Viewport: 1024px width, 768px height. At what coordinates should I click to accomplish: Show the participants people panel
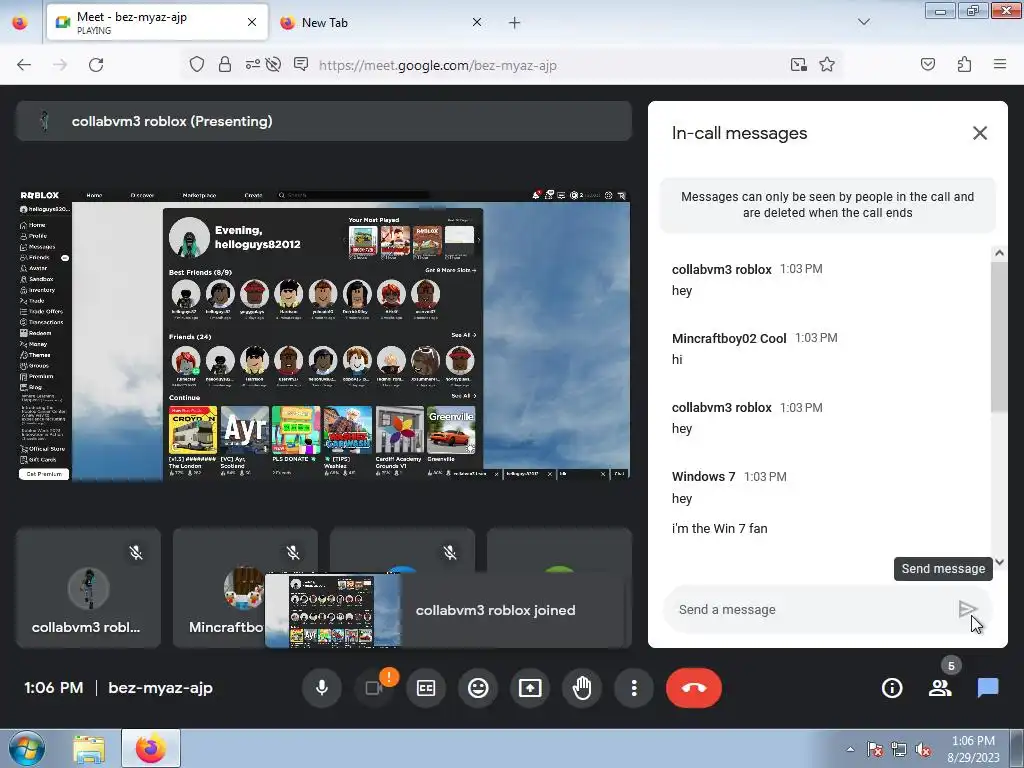[940, 688]
